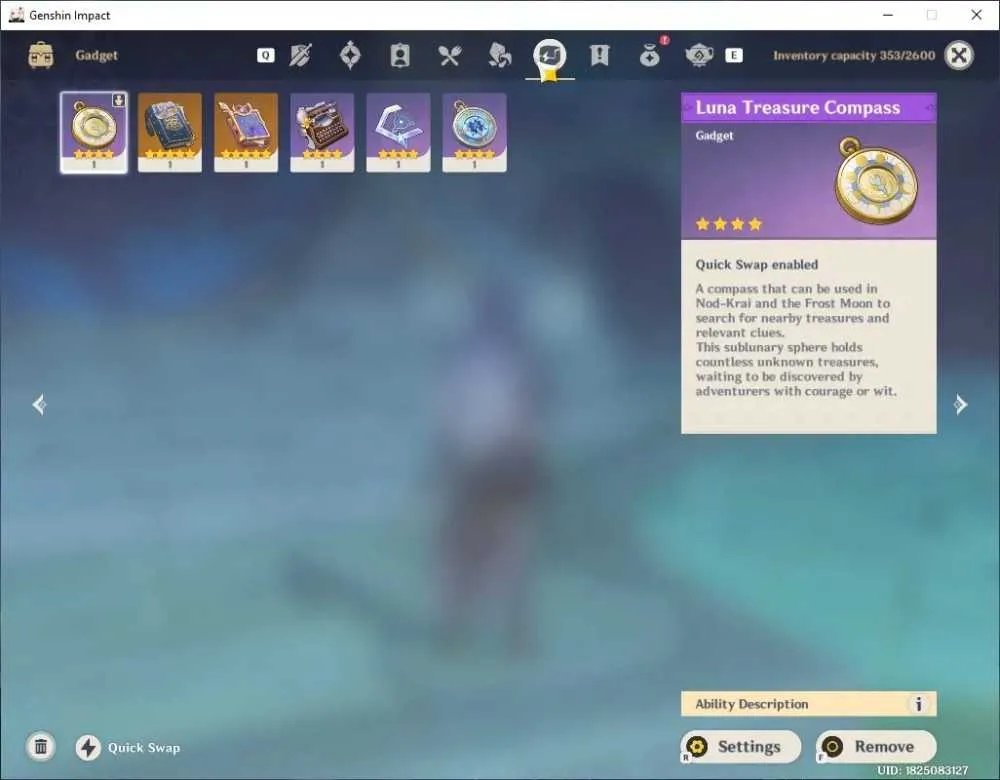
Task: Toggle Quick Swap mode
Action: pyautogui.click(x=128, y=747)
